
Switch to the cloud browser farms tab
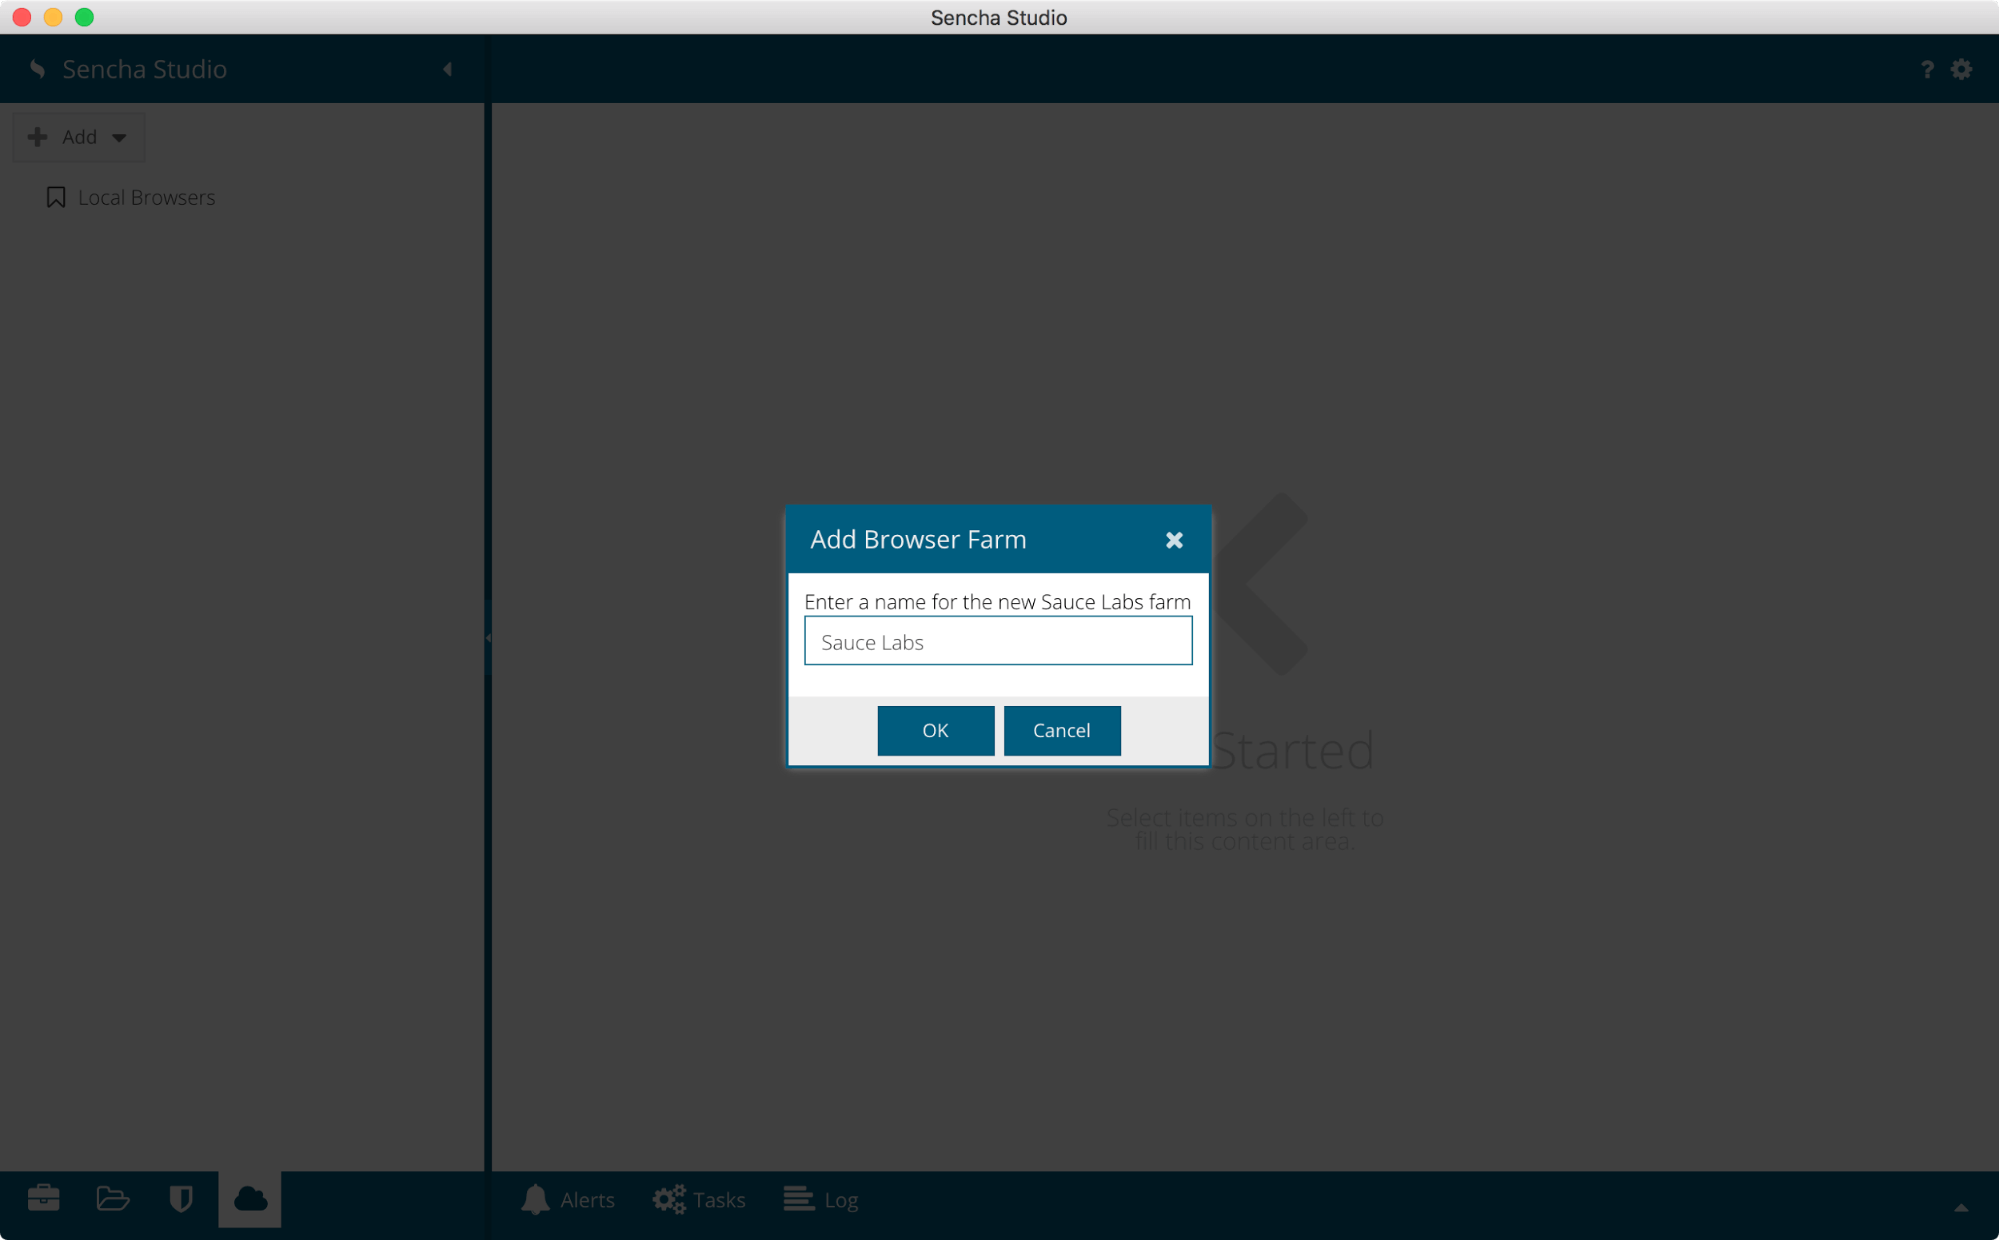[x=250, y=1198]
